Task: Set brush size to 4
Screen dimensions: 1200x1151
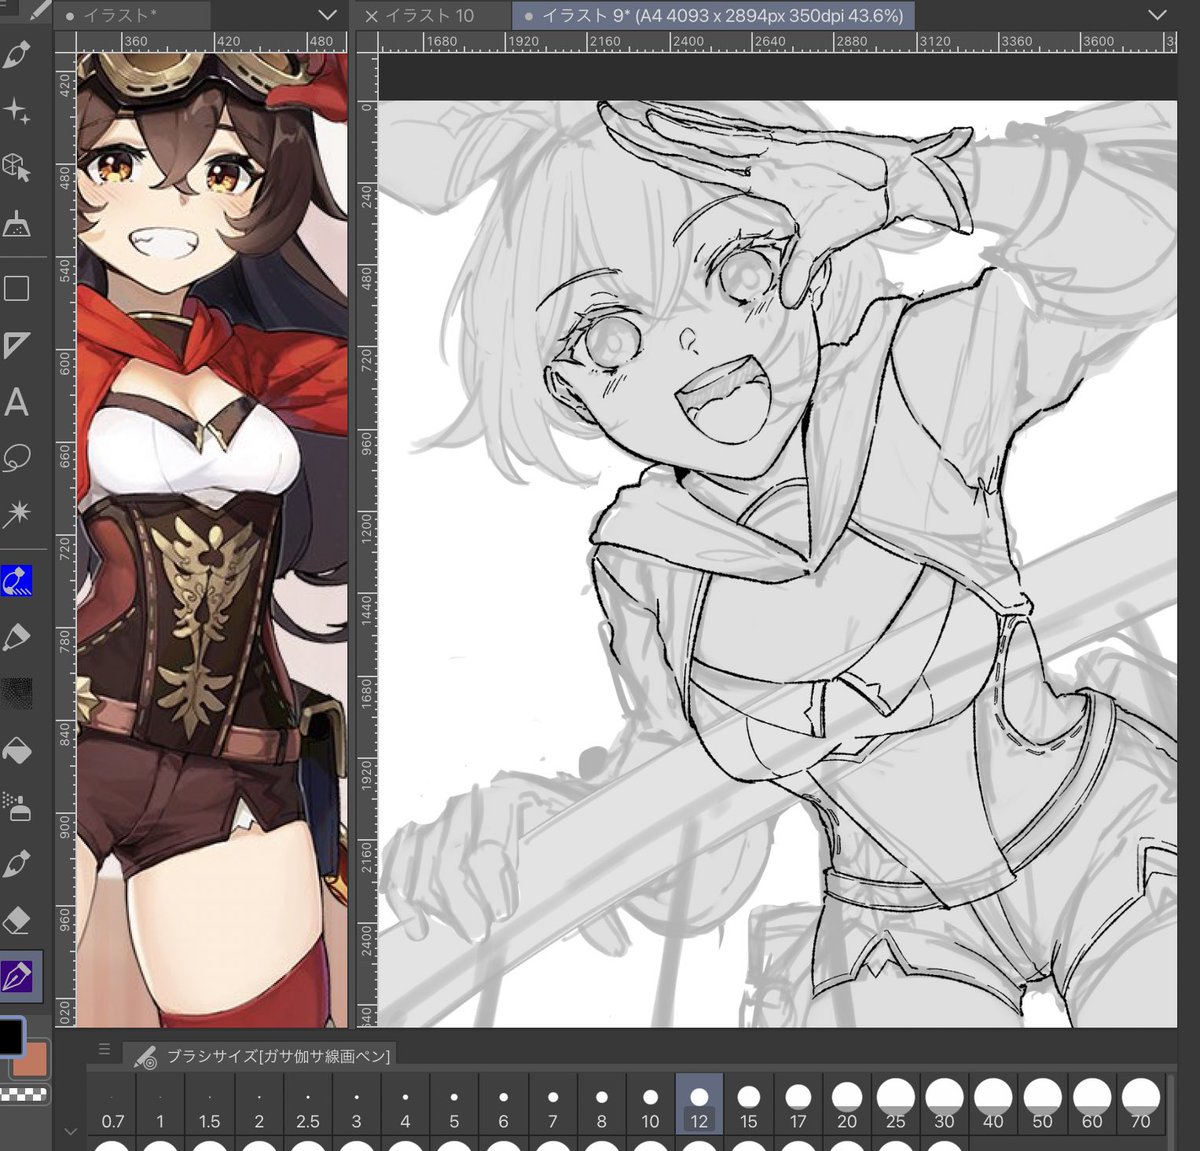Action: (x=405, y=1105)
